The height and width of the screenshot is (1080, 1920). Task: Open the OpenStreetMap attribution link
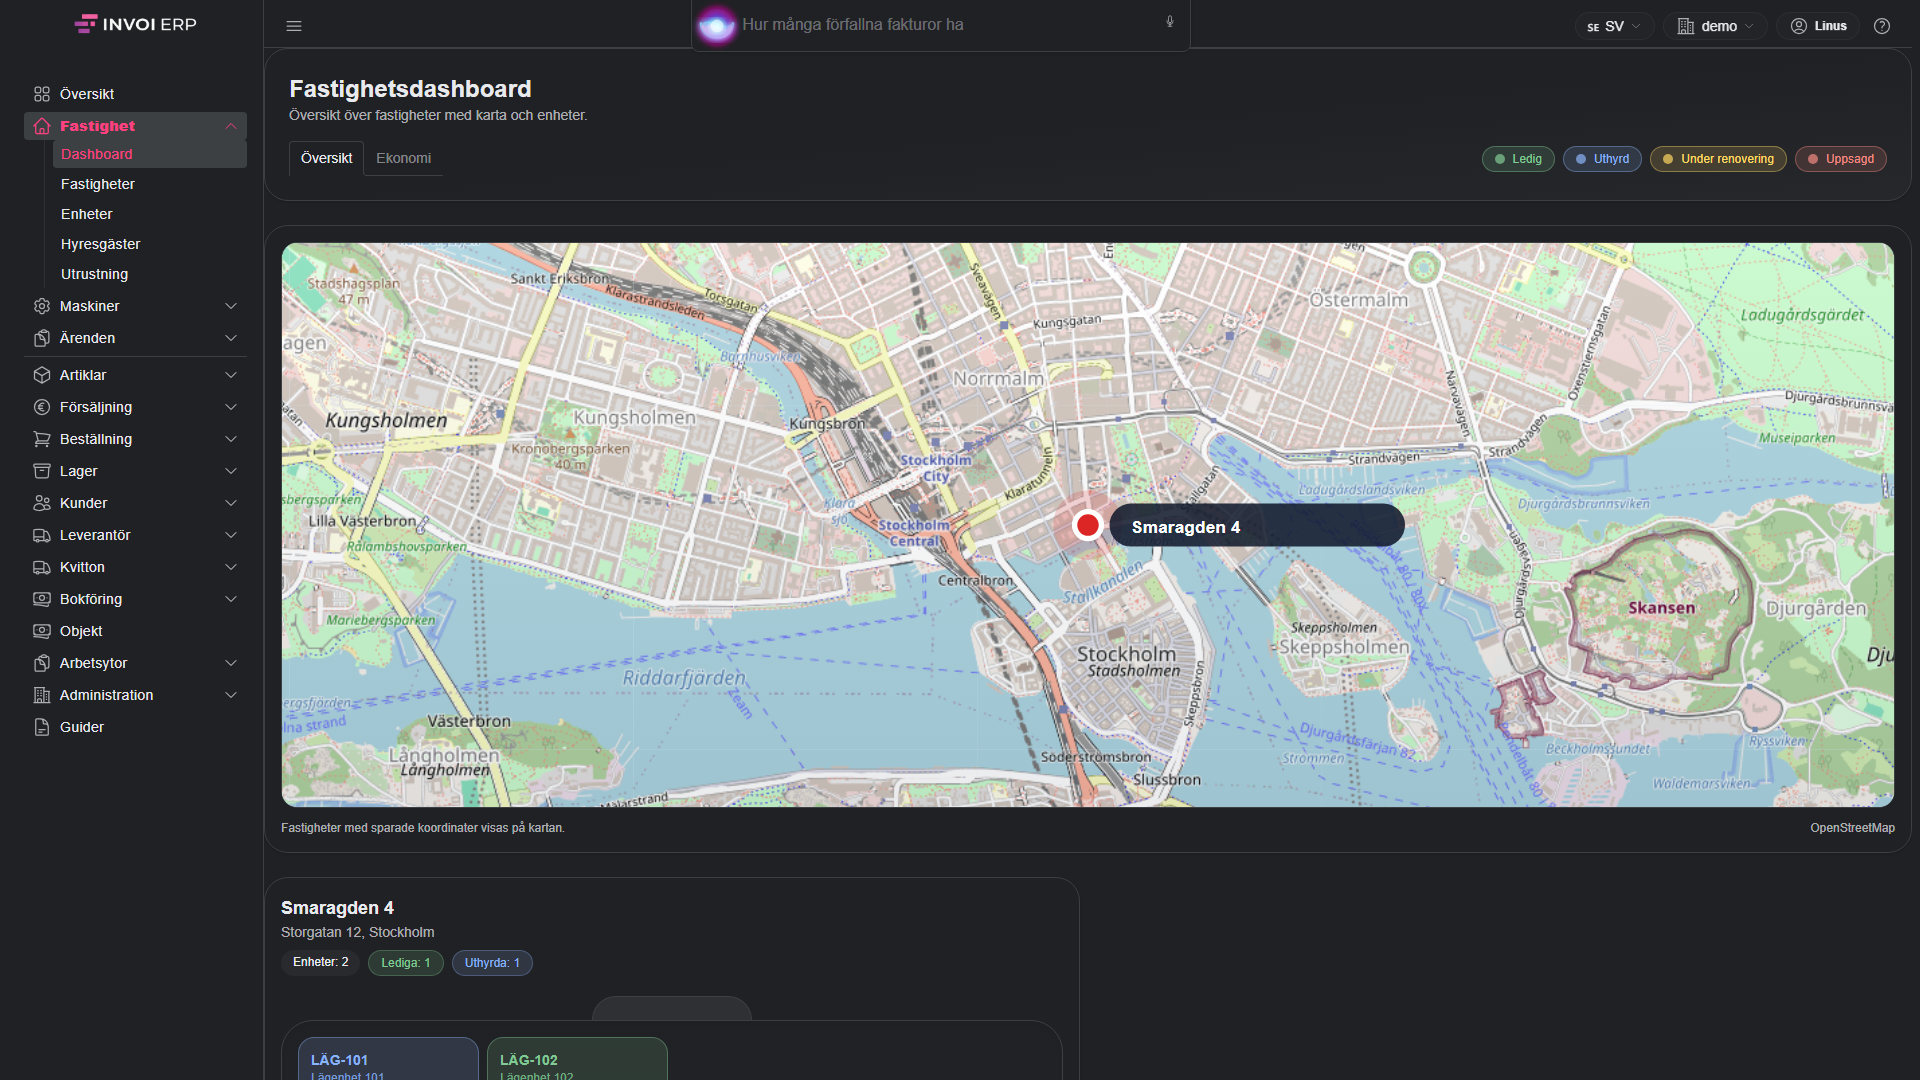click(x=1852, y=828)
